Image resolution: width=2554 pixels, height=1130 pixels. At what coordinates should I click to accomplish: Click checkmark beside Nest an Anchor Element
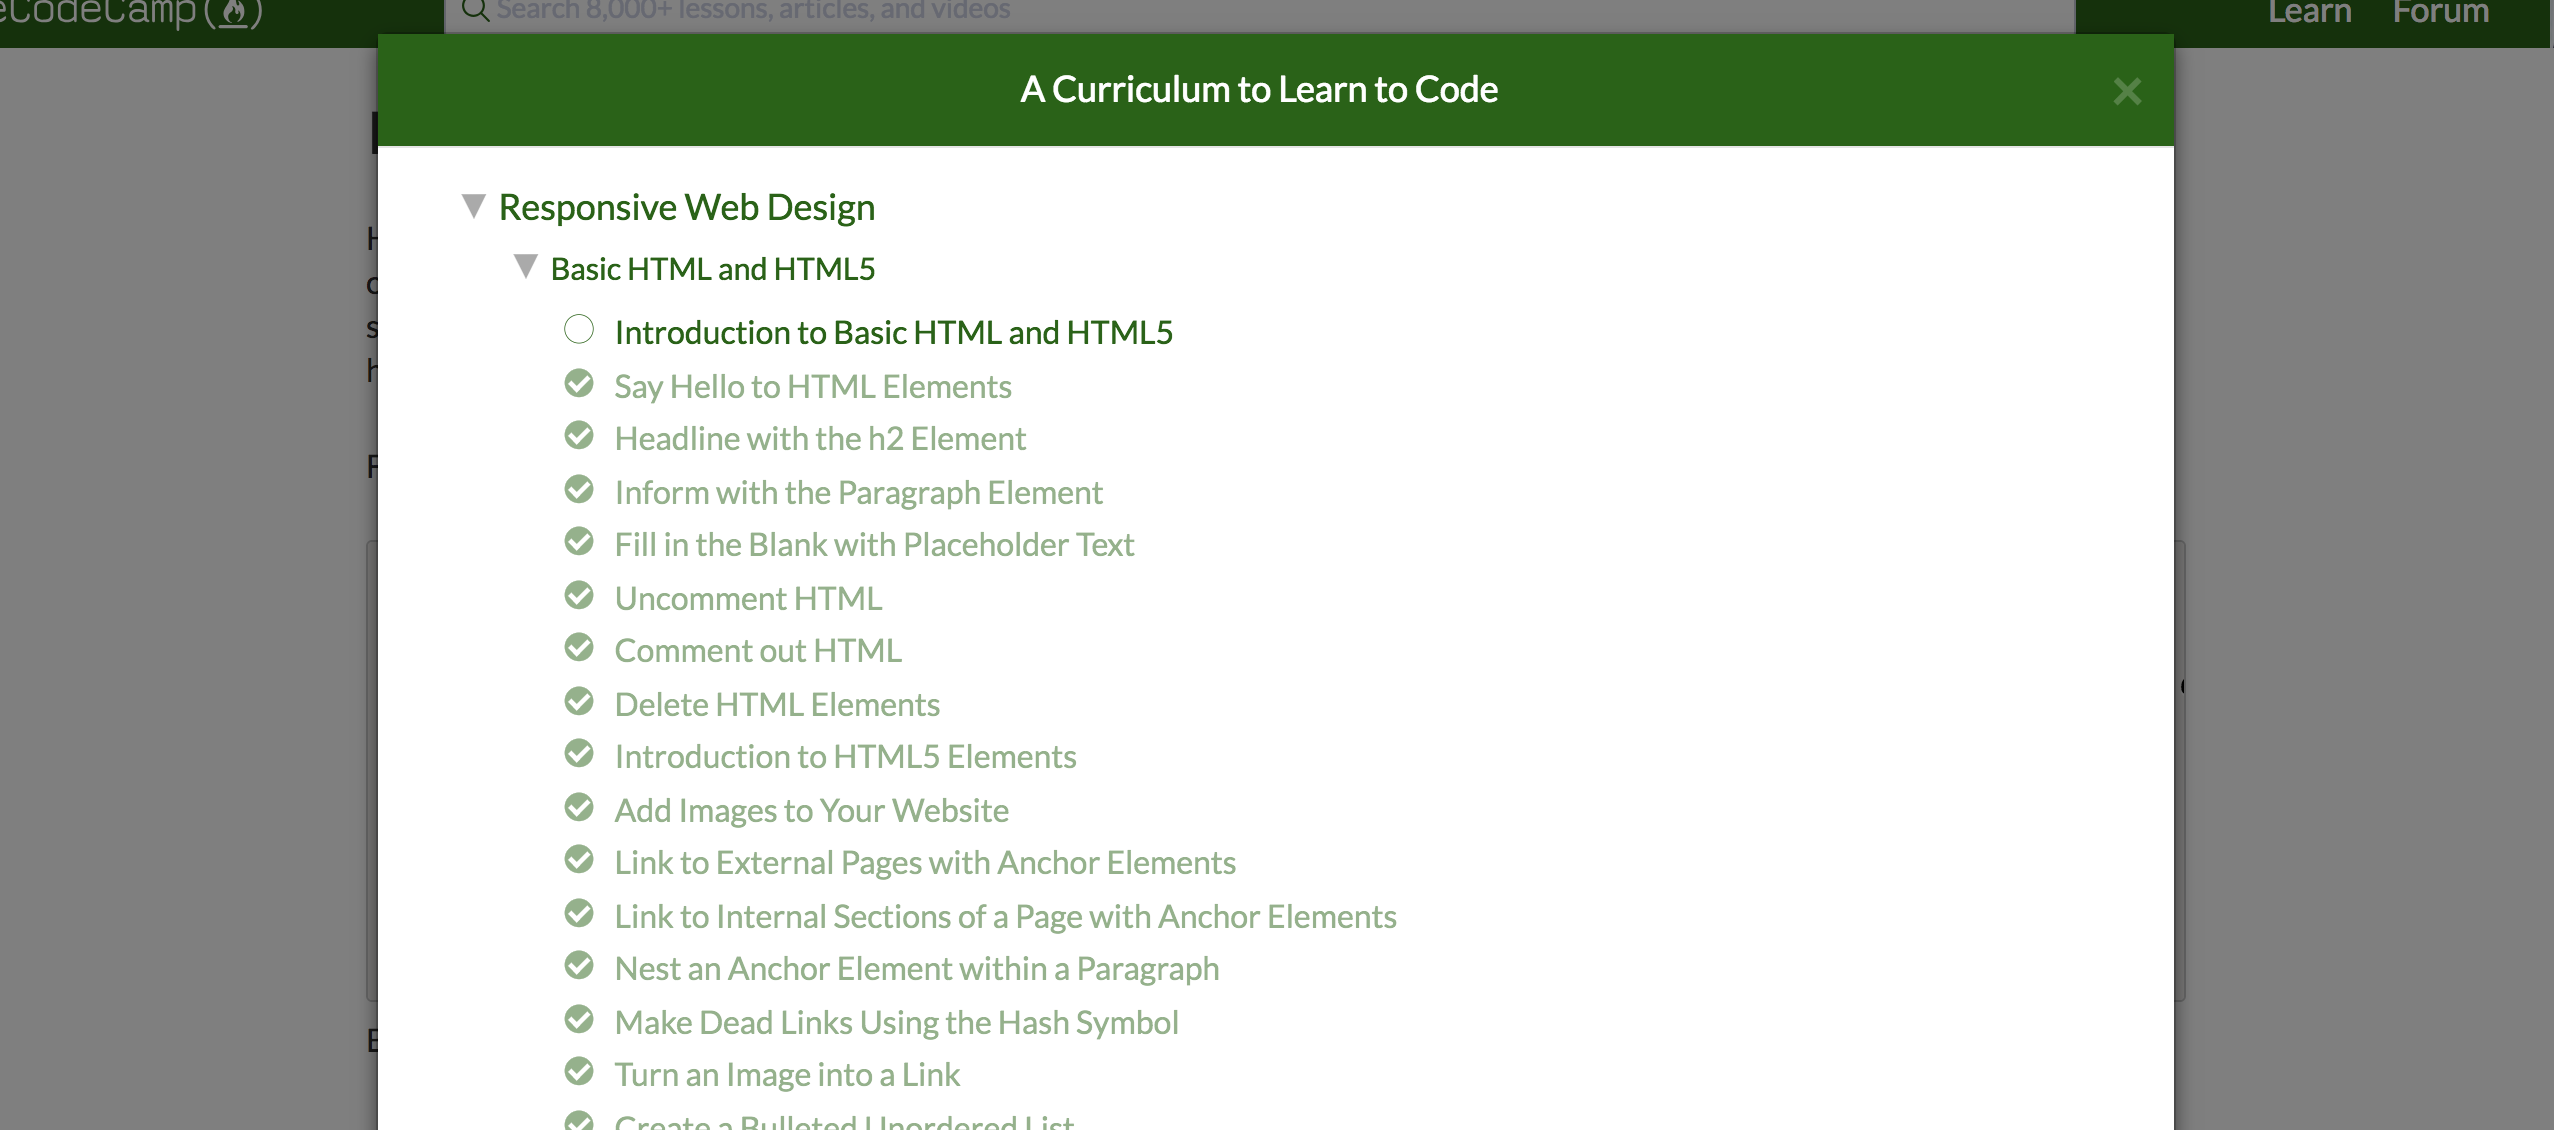click(x=579, y=965)
